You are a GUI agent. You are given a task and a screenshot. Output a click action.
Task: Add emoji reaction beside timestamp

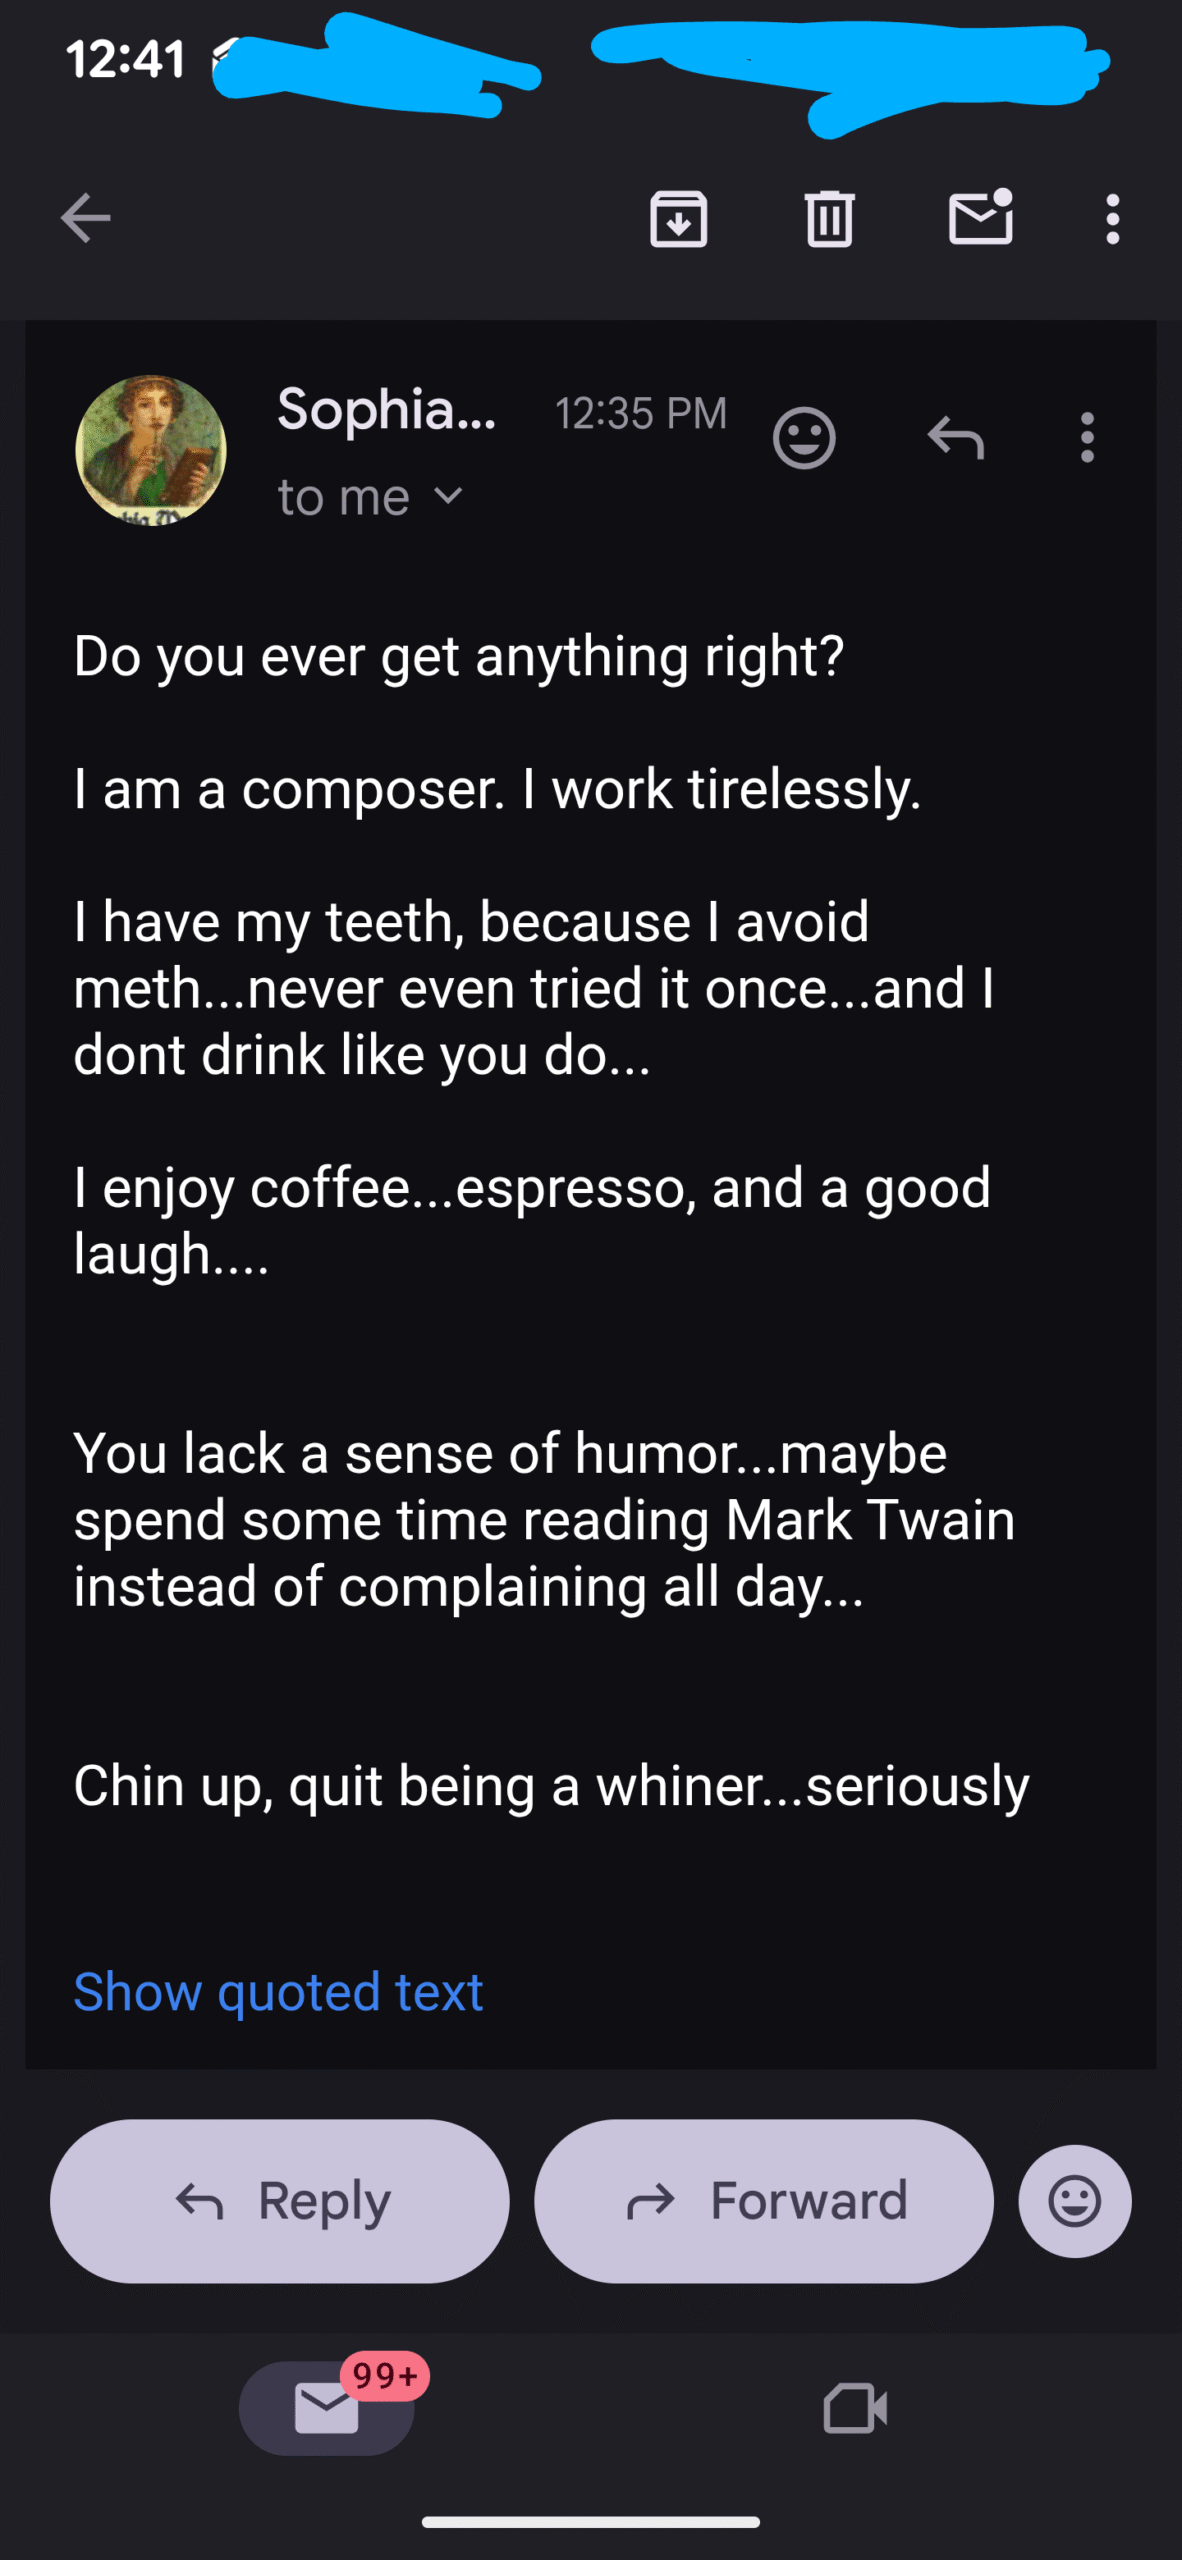click(804, 438)
